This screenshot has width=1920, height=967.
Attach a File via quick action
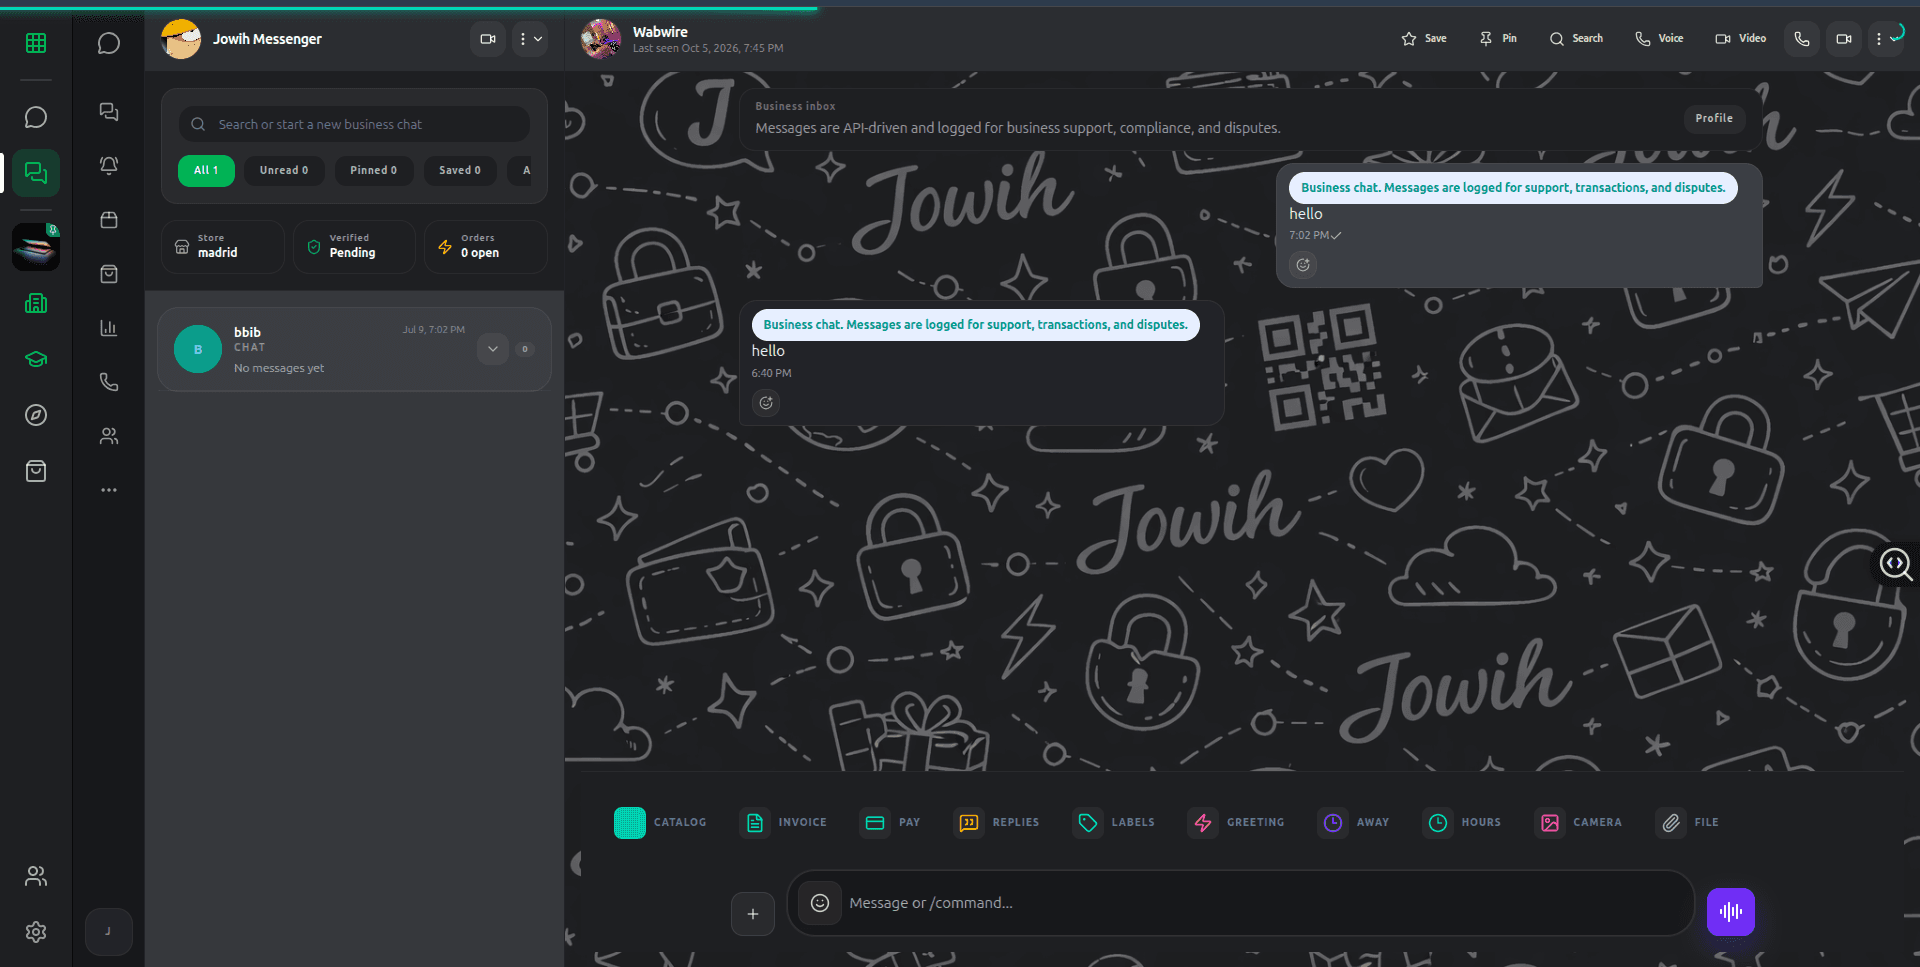point(1686,822)
